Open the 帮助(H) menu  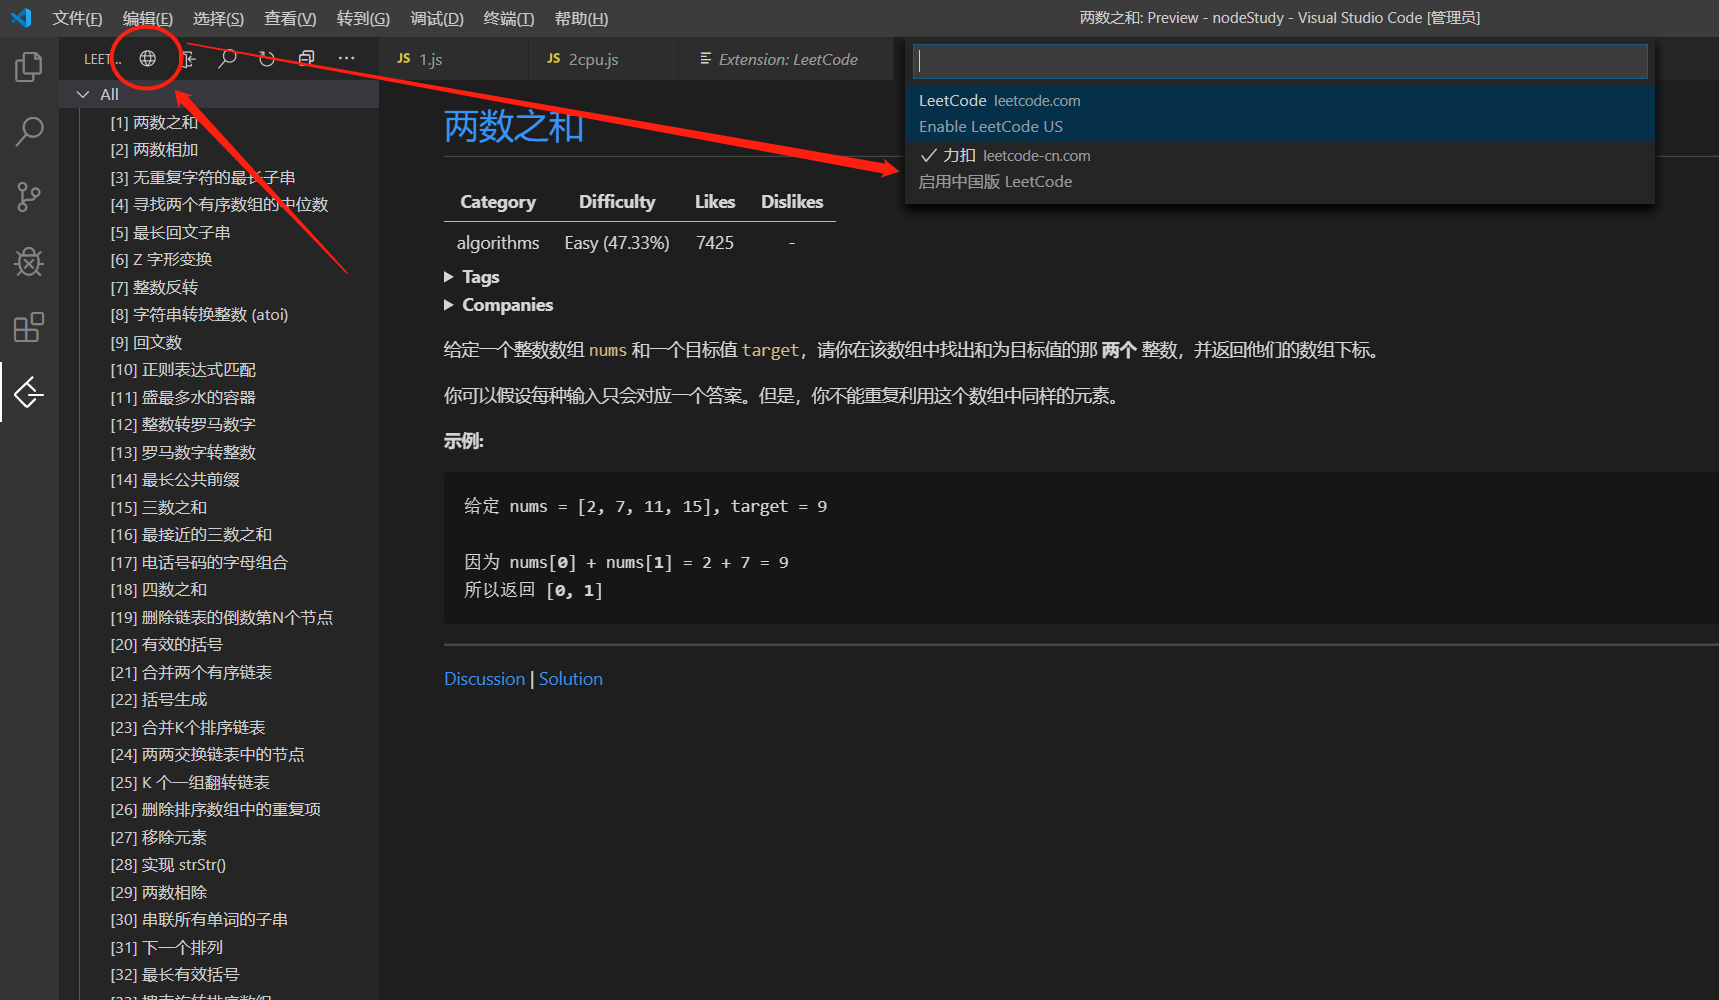coord(581,18)
